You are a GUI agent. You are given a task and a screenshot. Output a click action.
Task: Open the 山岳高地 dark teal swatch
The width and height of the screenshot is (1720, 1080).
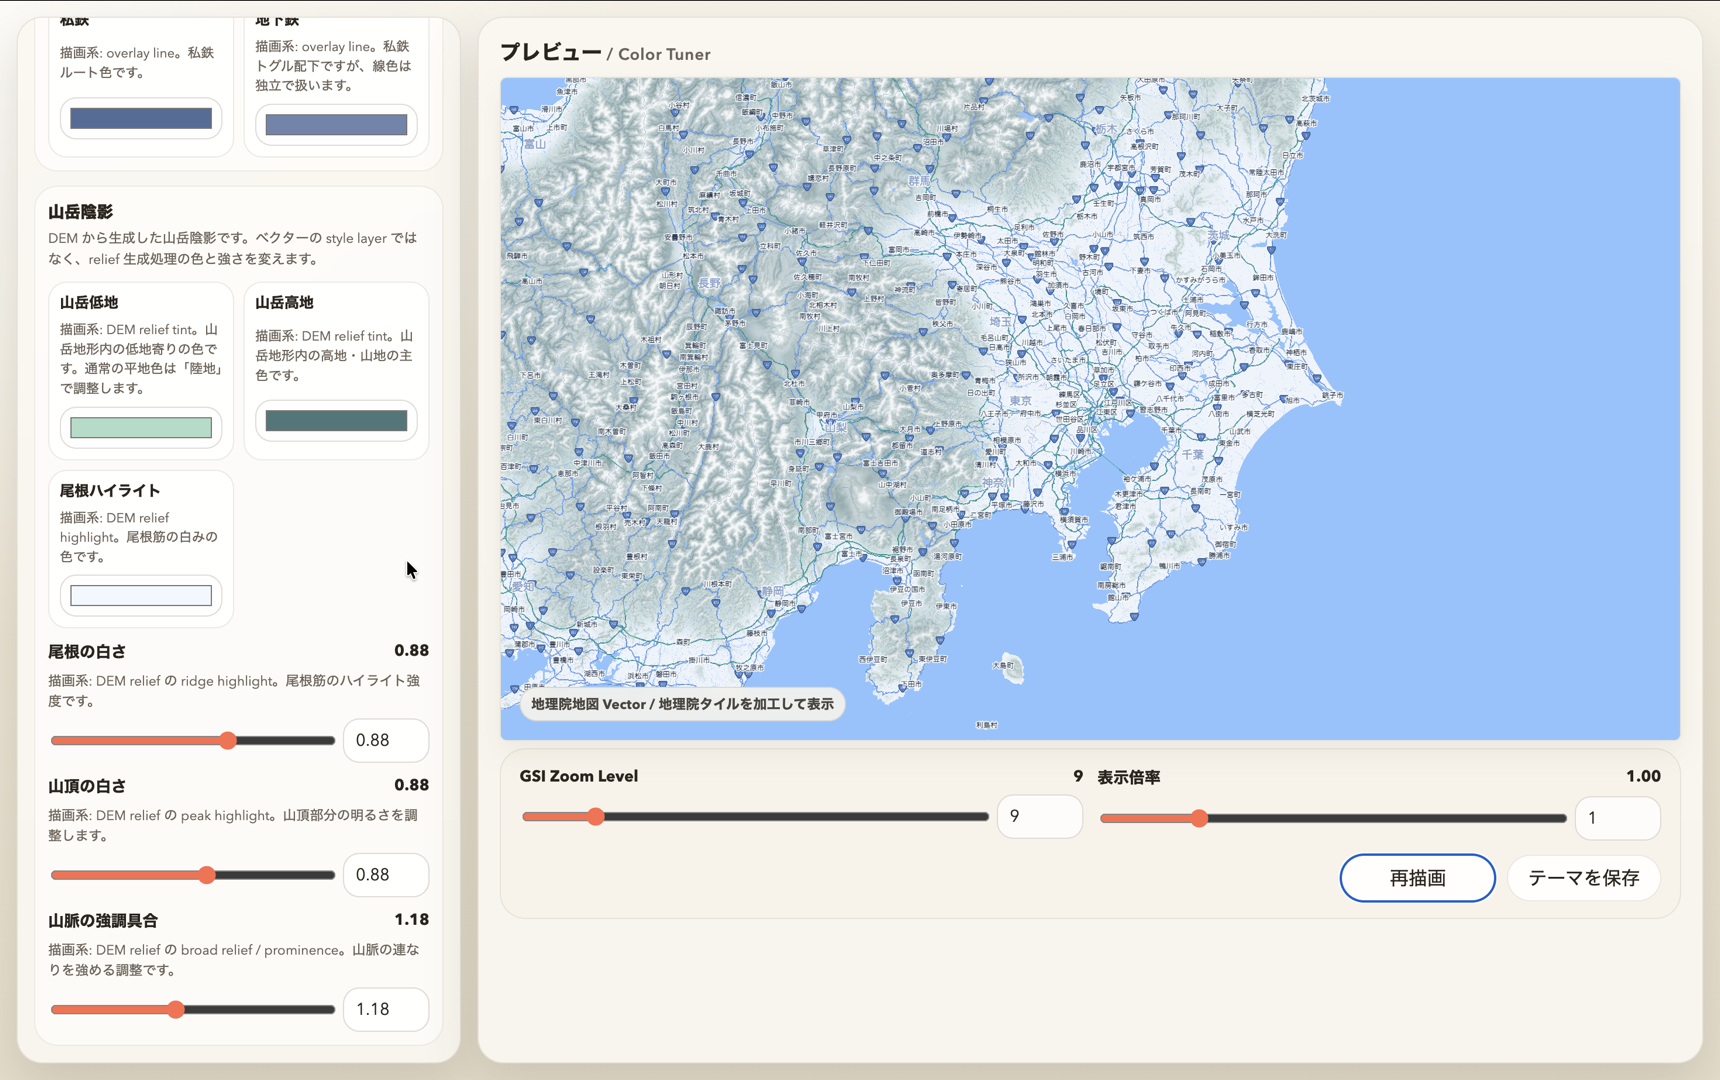(x=336, y=421)
